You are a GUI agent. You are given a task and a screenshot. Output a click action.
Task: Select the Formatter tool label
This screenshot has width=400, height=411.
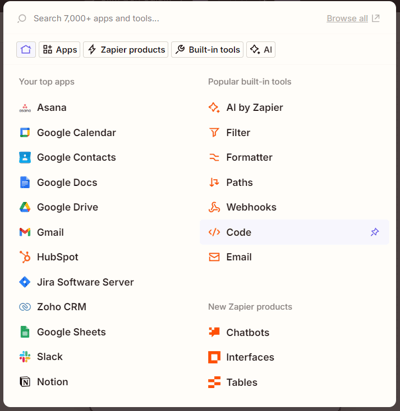tap(249, 157)
